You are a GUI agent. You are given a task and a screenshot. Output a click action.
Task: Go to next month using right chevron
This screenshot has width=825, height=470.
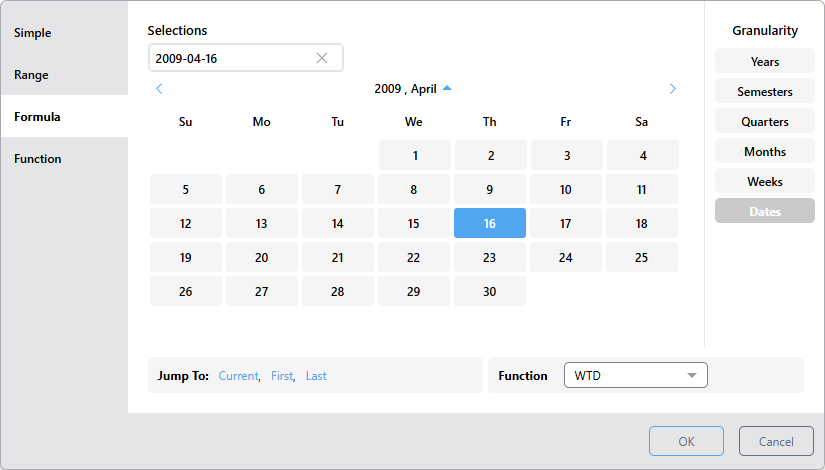pos(672,89)
